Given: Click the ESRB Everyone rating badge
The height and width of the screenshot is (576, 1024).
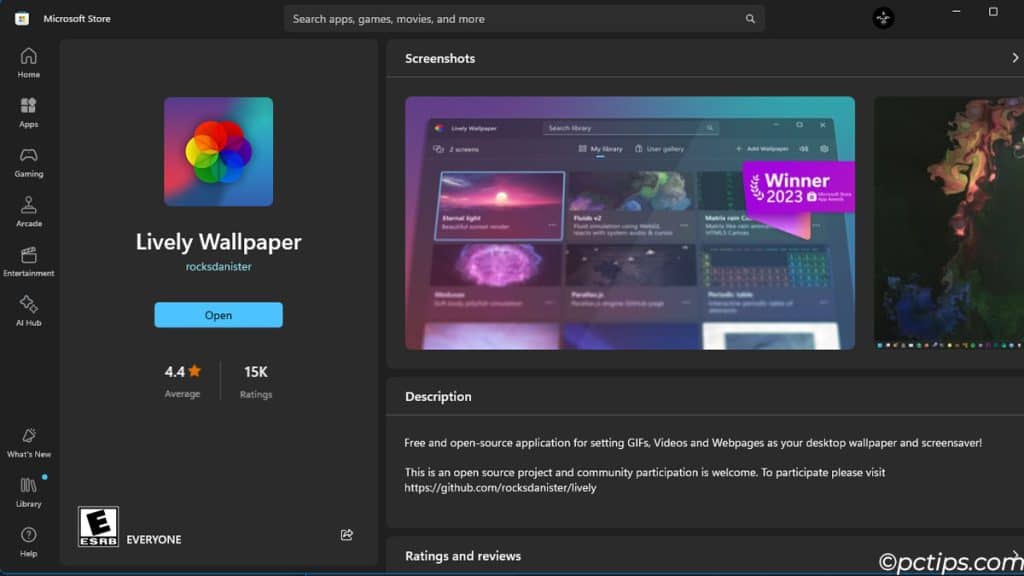Looking at the screenshot, I should 98,526.
